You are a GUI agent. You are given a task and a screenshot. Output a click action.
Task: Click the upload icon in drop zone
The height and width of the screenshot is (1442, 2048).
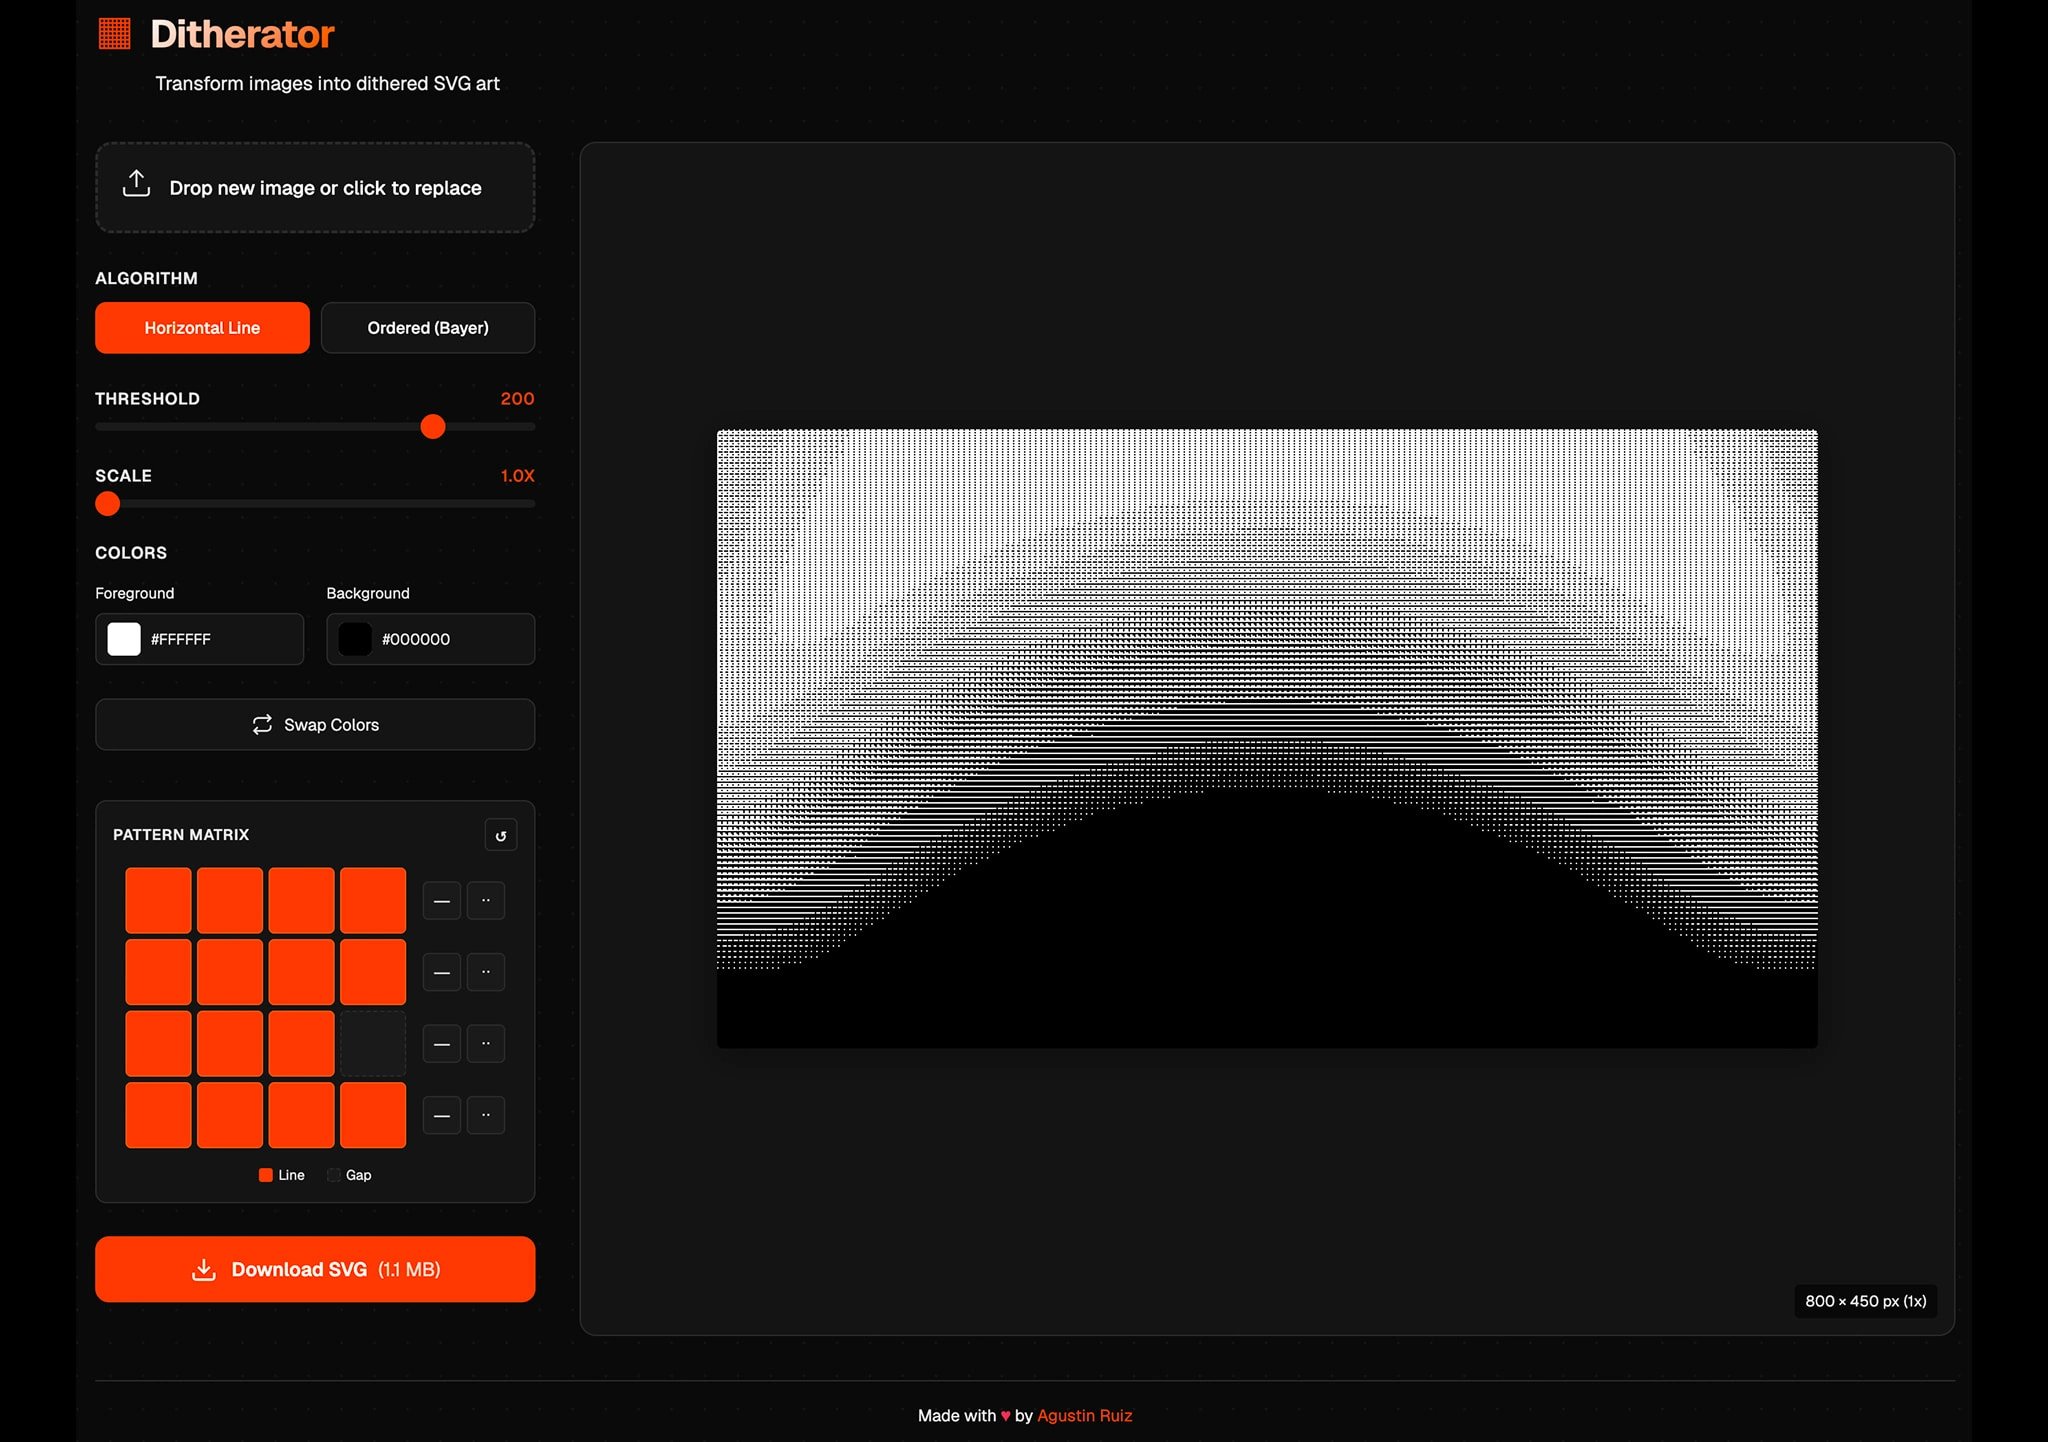tap(137, 185)
